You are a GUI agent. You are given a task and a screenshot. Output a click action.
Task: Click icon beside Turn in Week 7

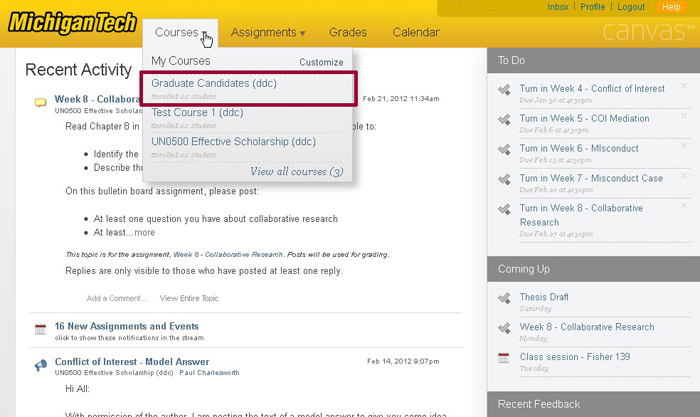(504, 179)
